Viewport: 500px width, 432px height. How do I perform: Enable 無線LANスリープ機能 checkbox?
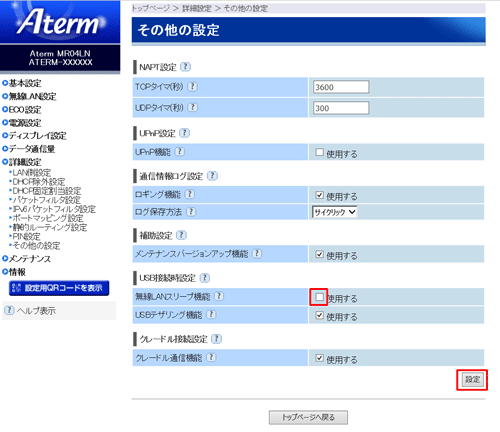(x=319, y=297)
